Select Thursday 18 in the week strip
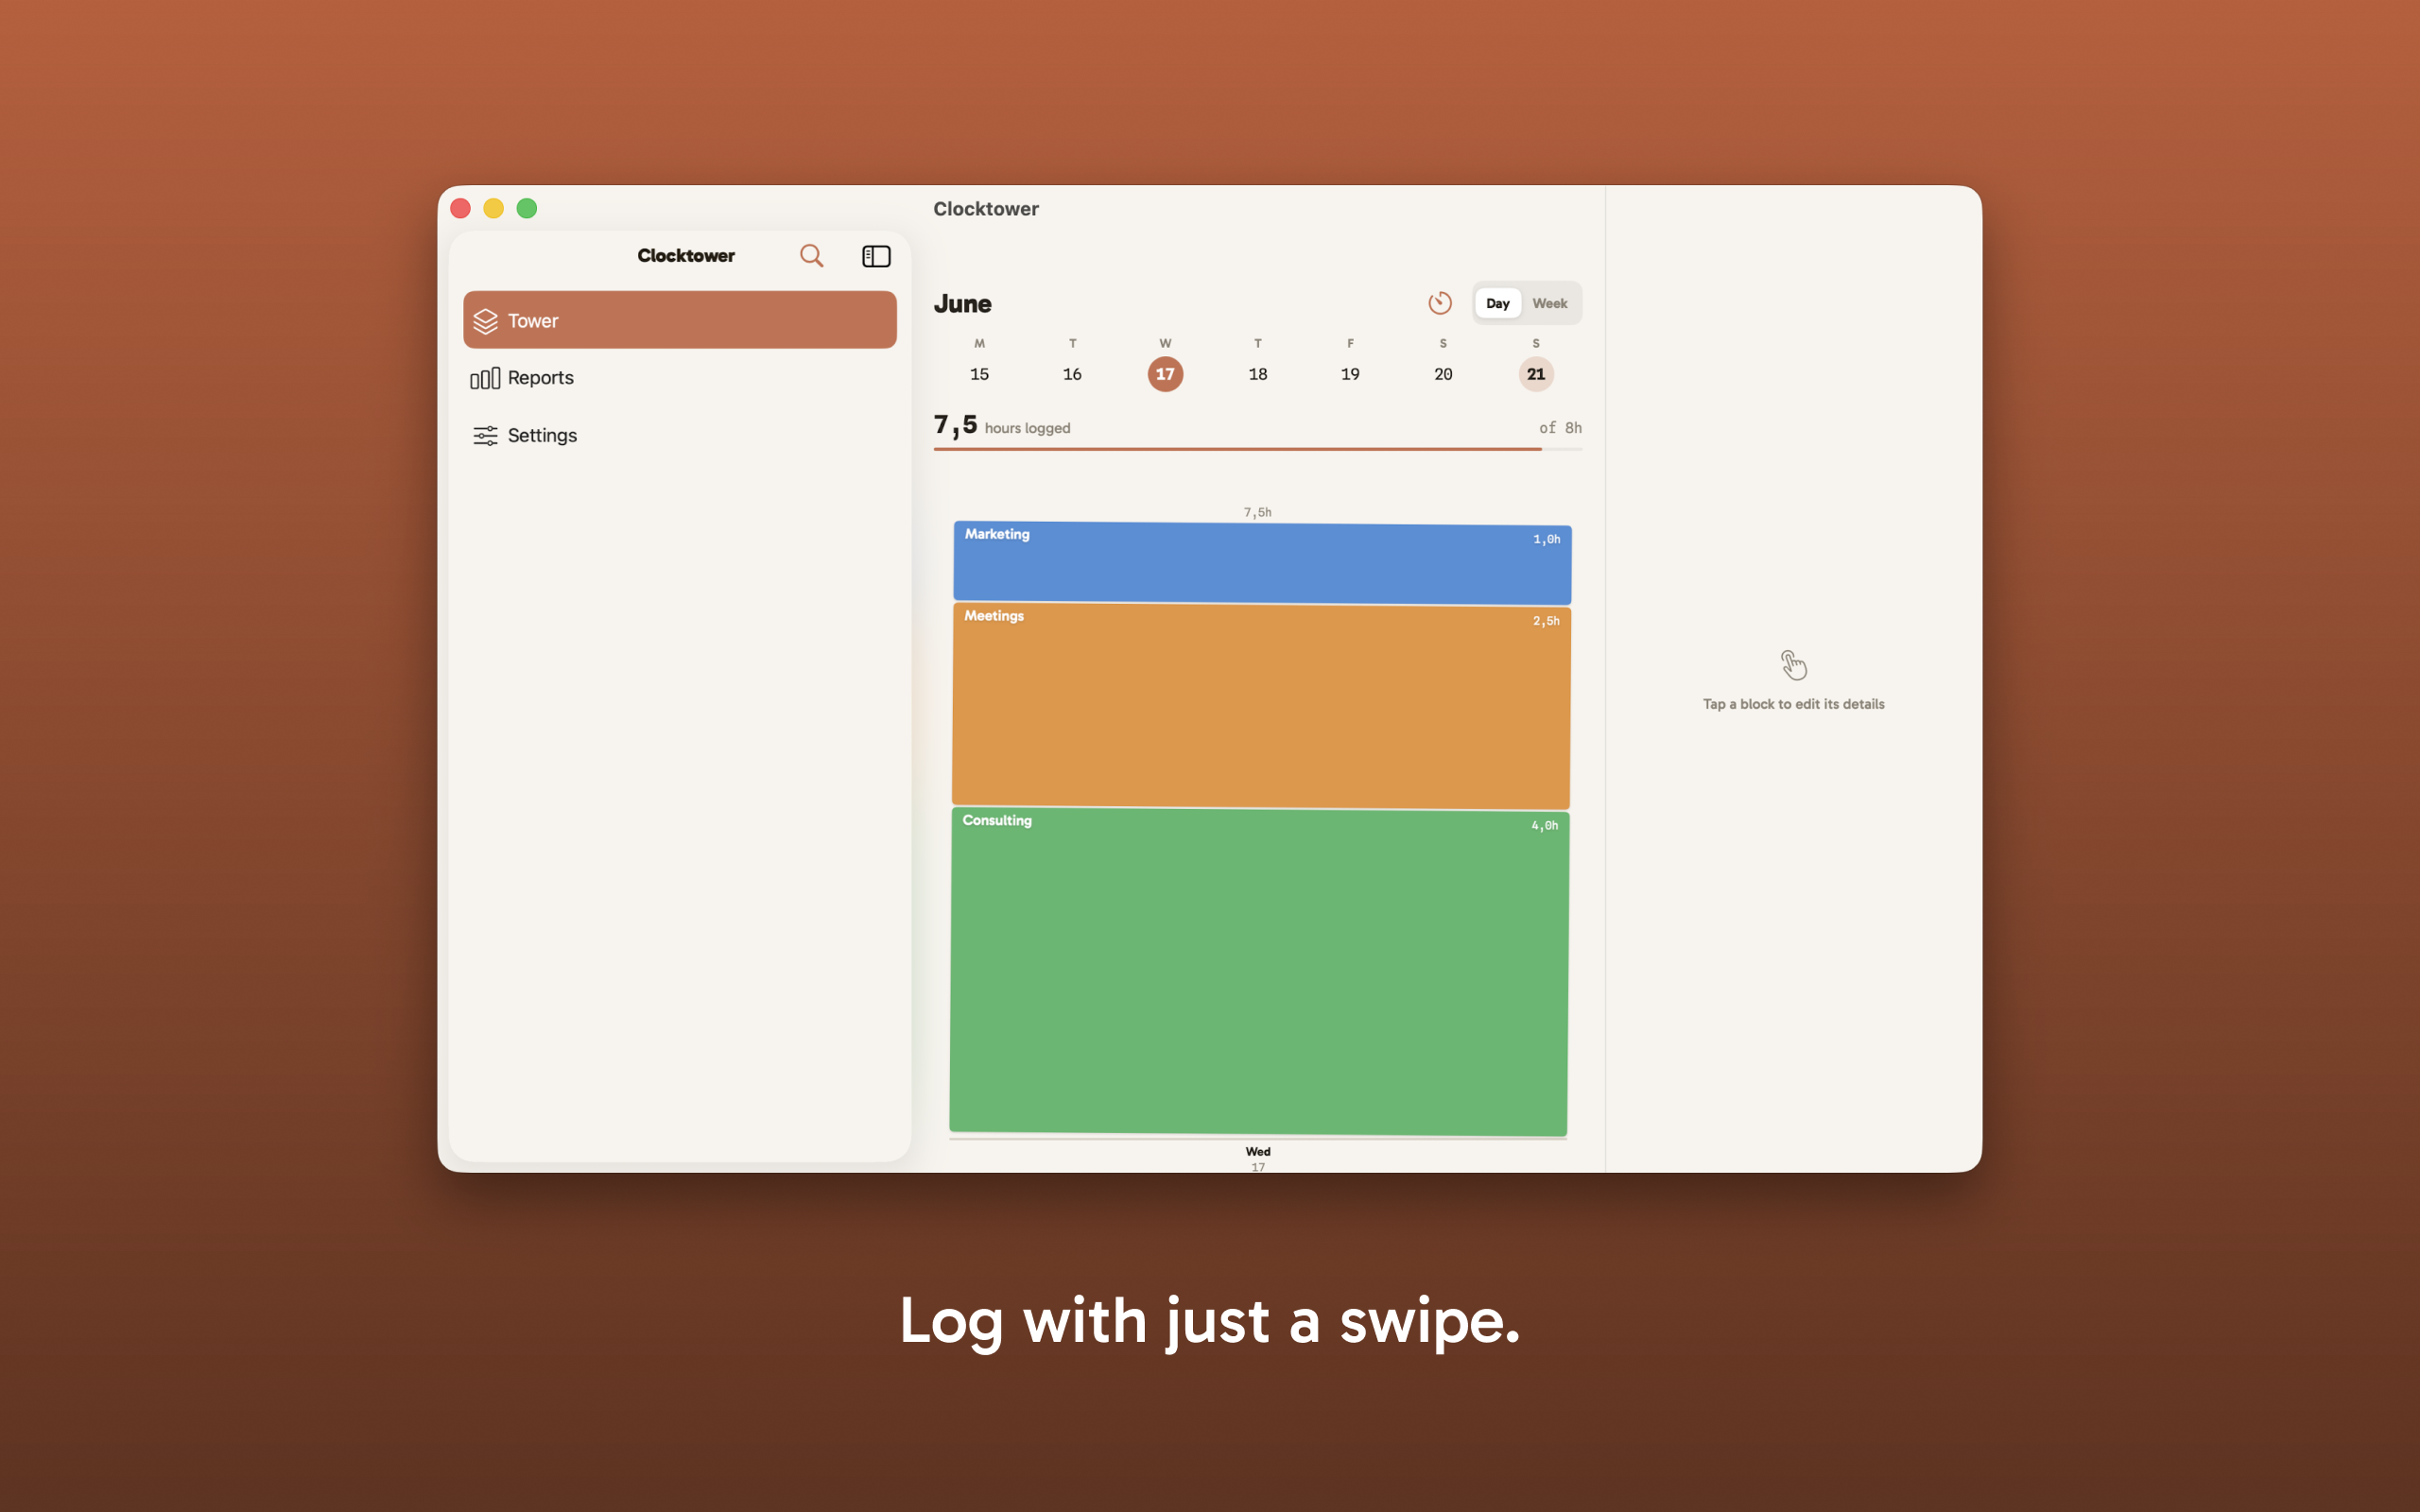This screenshot has height=1512, width=2420. [x=1258, y=374]
